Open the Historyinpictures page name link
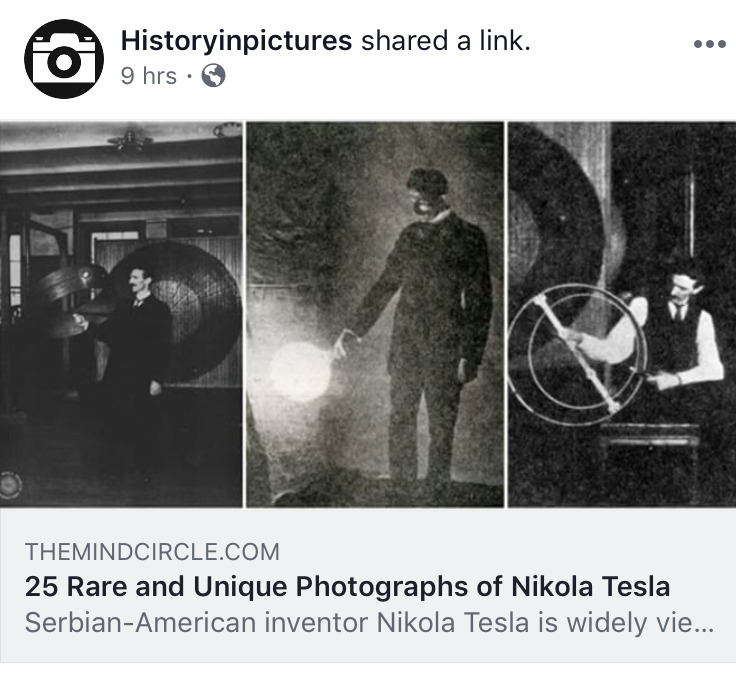This screenshot has height=679, width=736. [x=236, y=40]
